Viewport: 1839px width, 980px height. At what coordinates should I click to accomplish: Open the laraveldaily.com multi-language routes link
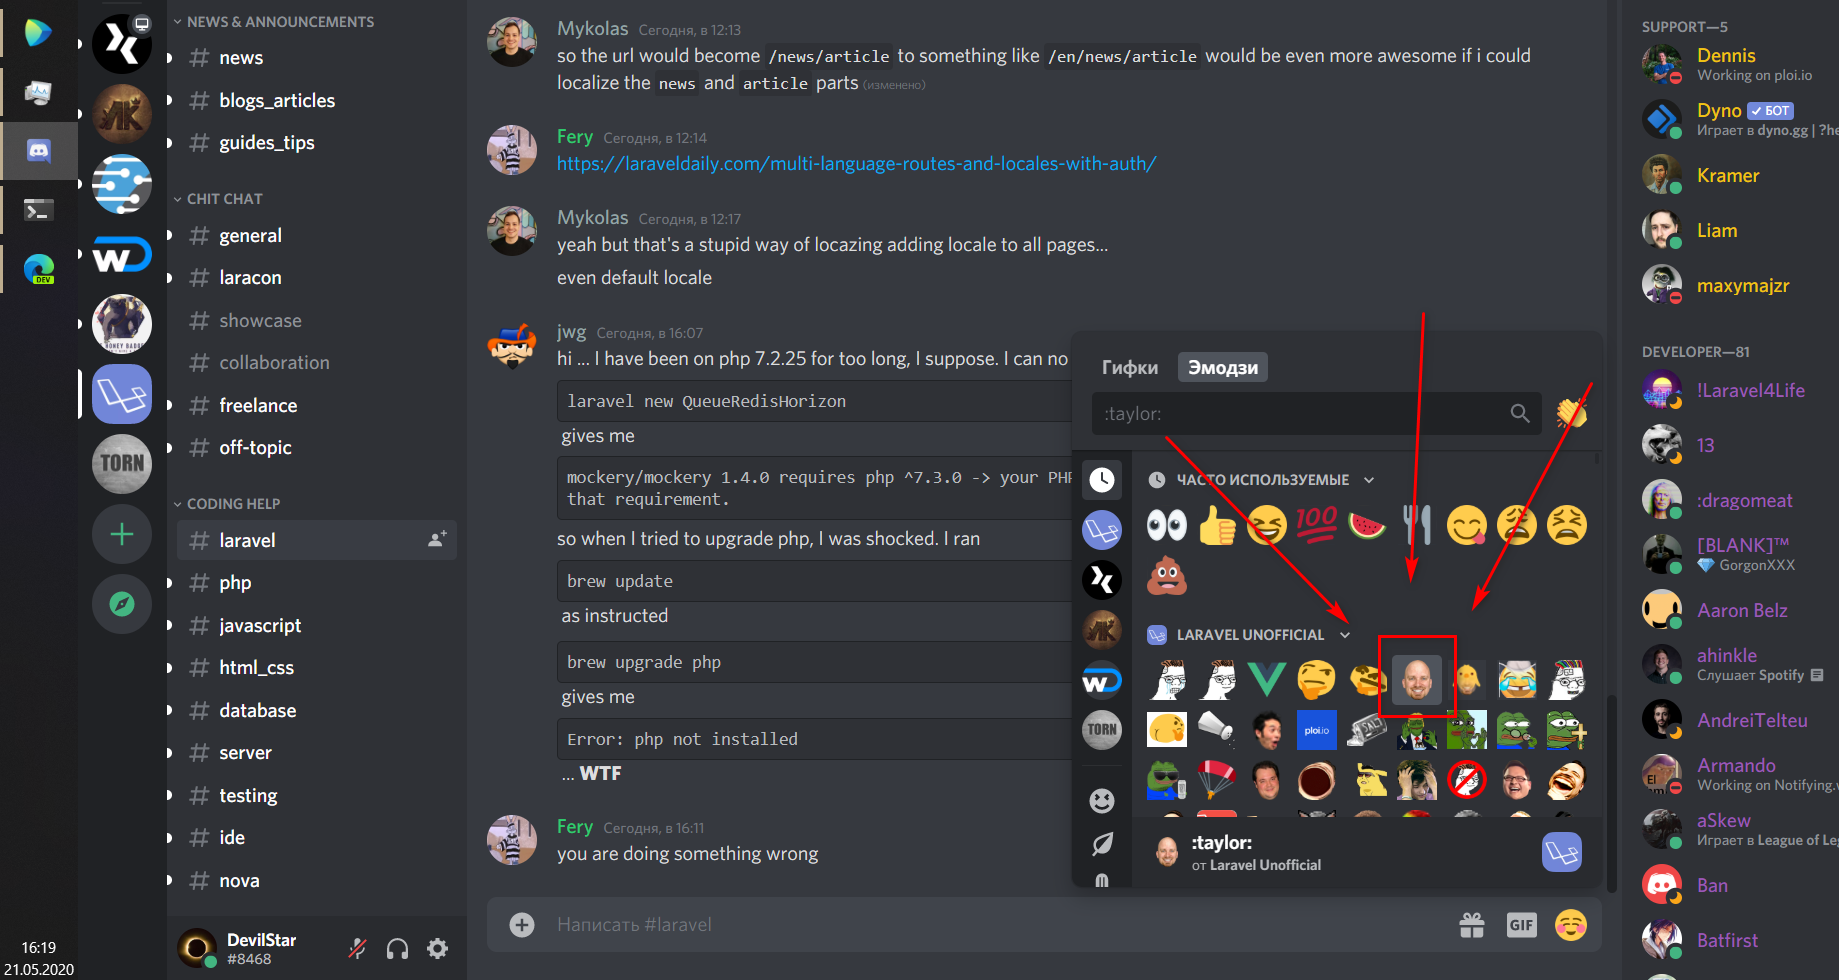point(856,164)
